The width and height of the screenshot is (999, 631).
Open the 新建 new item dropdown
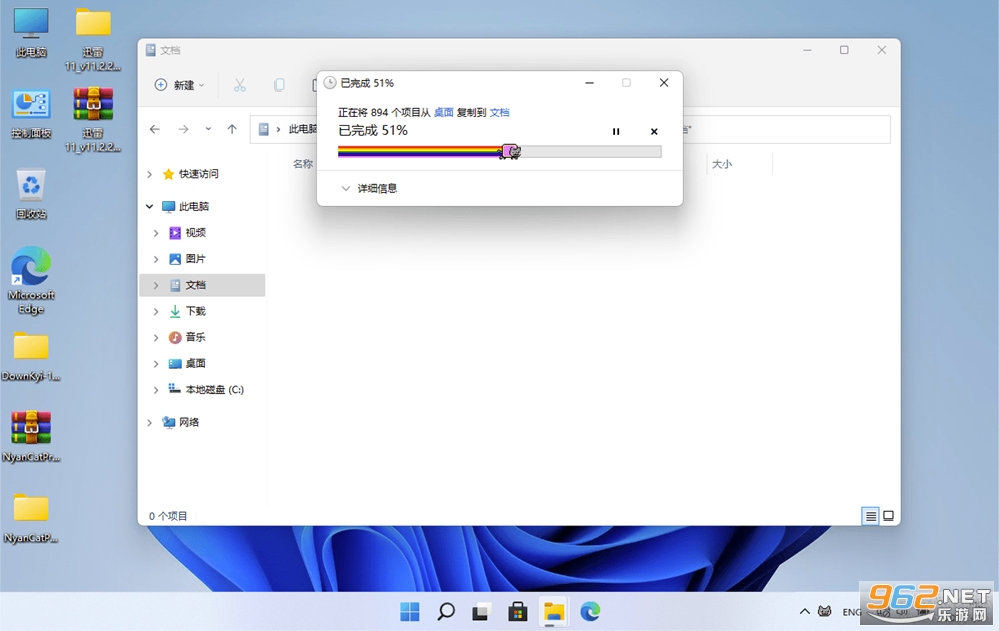(x=180, y=85)
